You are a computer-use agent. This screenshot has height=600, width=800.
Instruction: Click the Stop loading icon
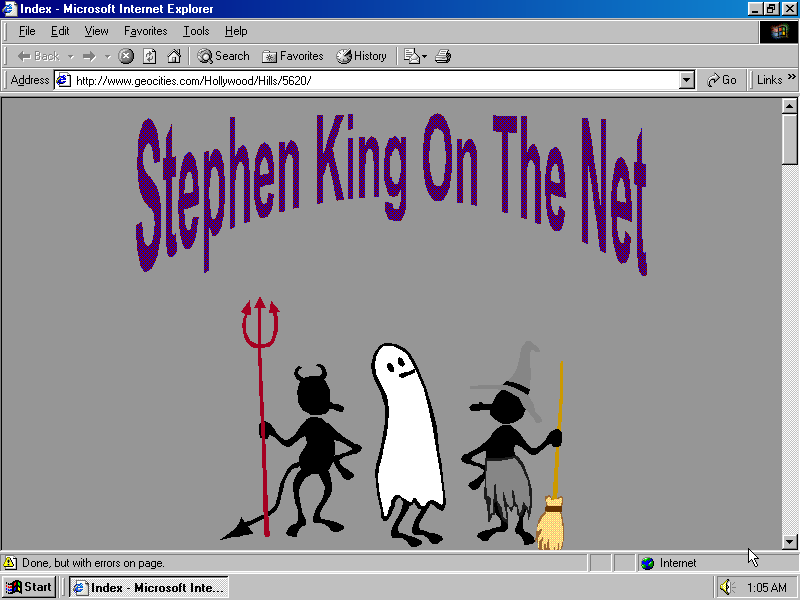point(126,56)
